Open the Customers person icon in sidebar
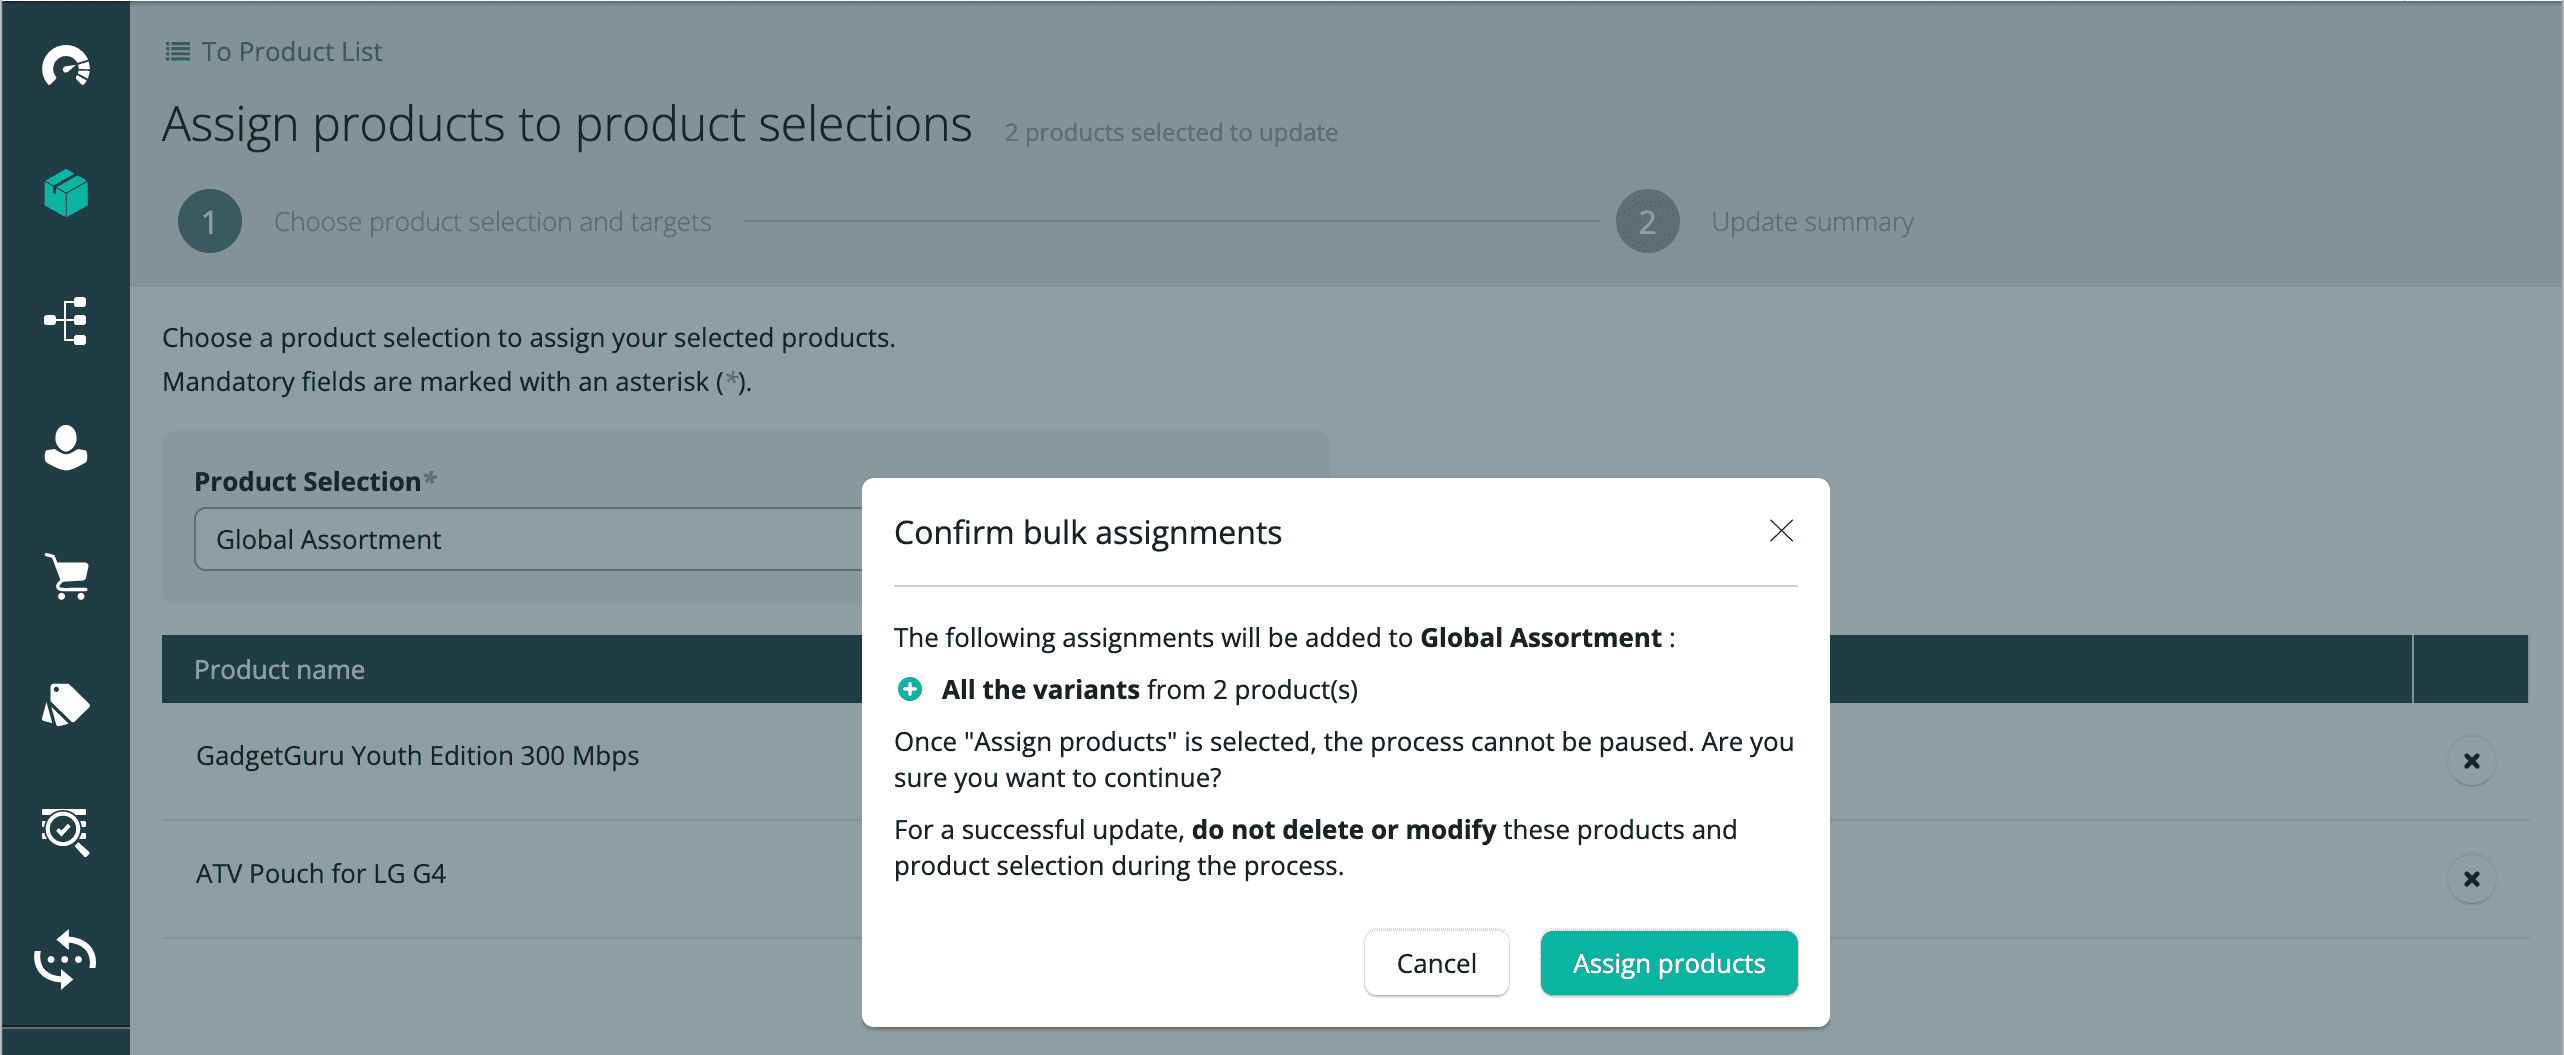 66,449
